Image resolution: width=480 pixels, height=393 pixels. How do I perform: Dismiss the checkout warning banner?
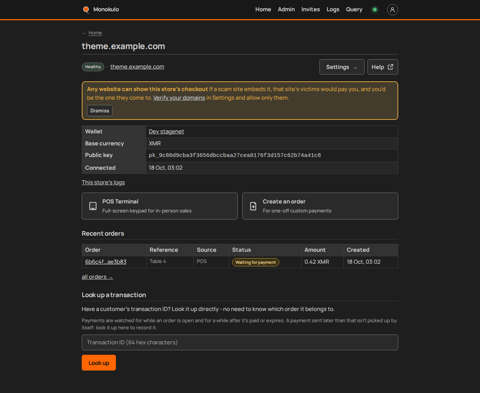click(x=100, y=111)
